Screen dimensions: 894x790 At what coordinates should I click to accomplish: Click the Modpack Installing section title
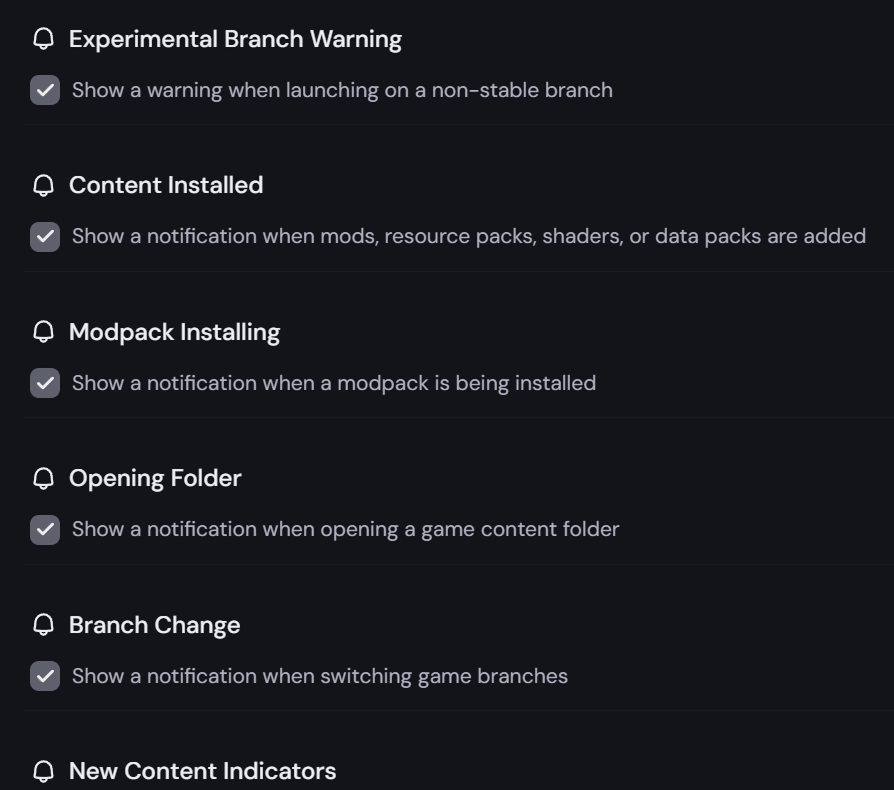[x=174, y=332]
